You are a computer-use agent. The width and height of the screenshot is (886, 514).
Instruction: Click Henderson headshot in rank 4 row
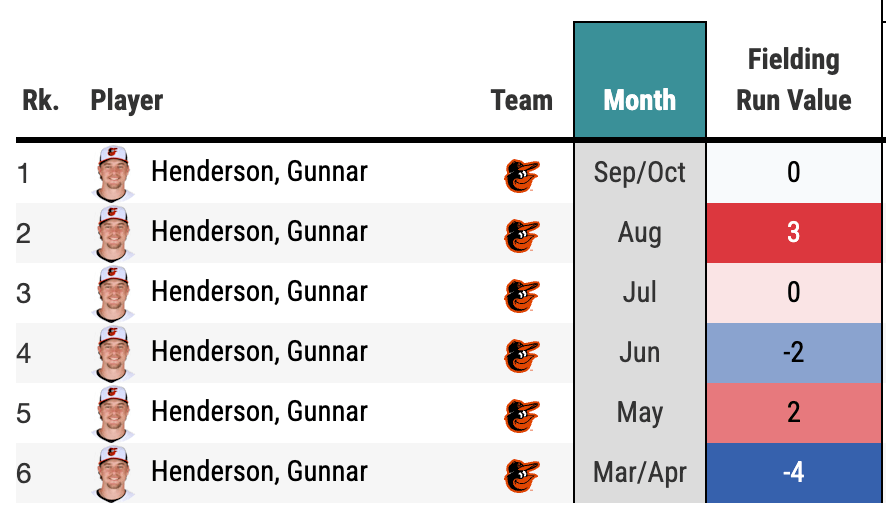coord(114,353)
